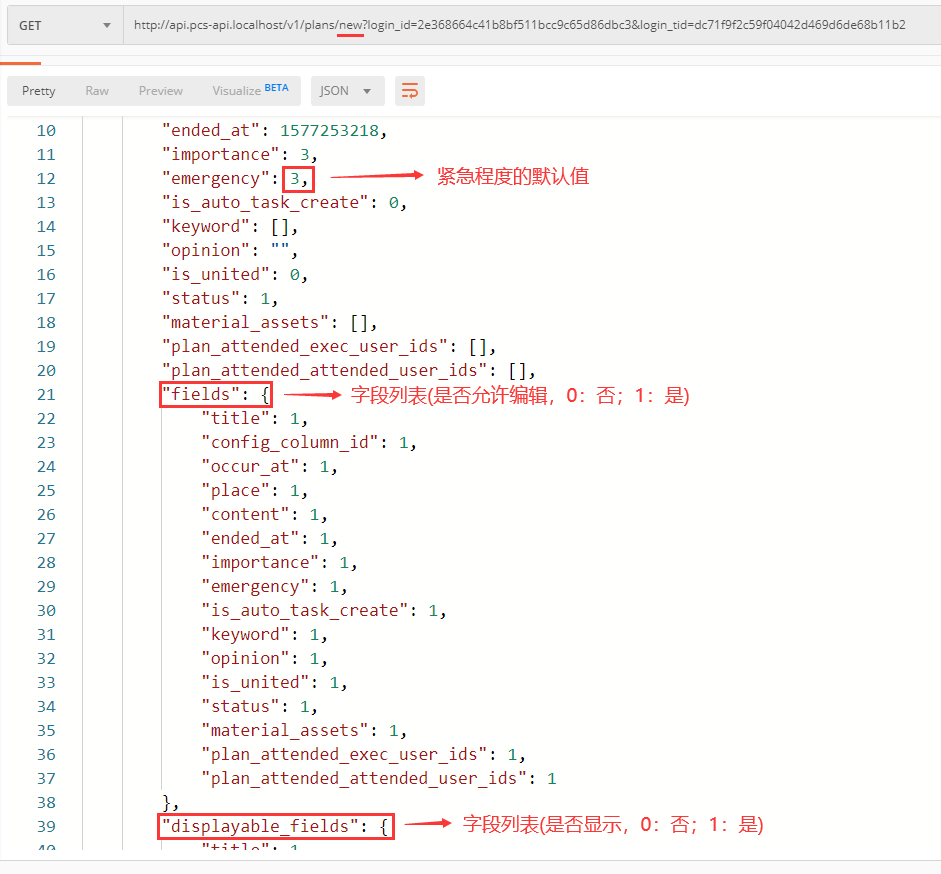
Task: Open the JSON format dropdown
Action: 346,91
